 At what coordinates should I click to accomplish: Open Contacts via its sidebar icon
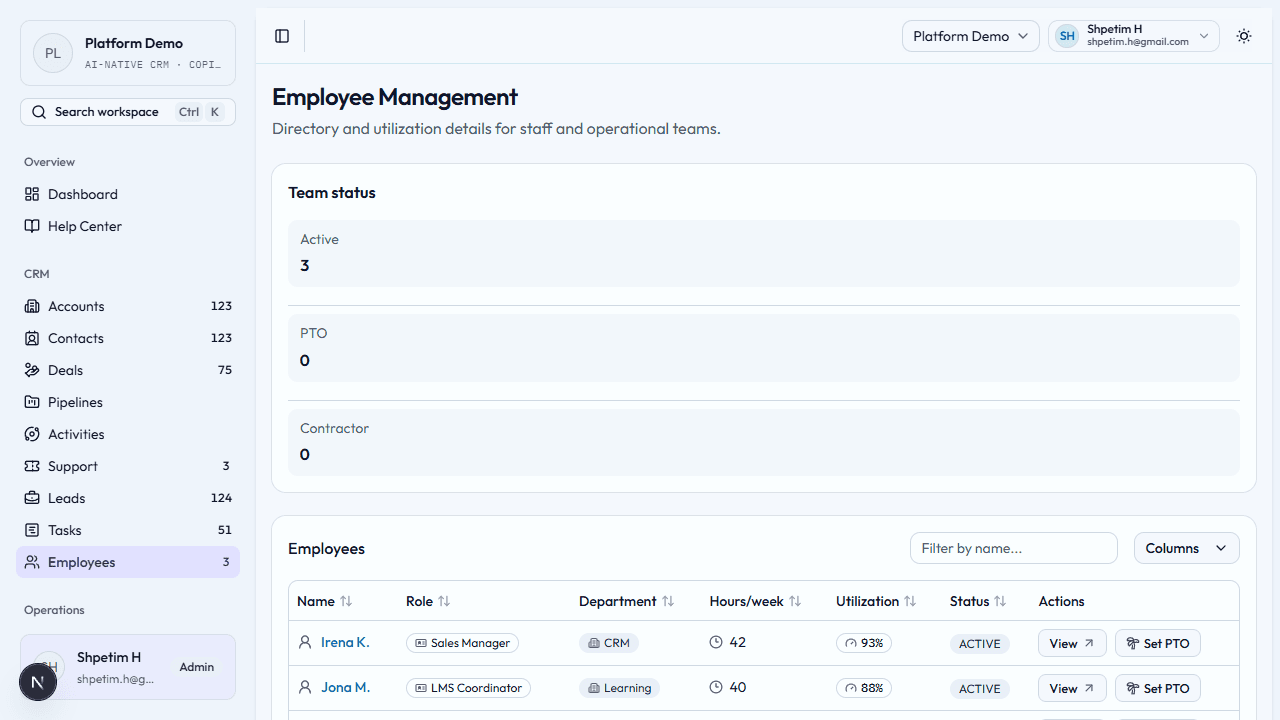[x=33, y=338]
